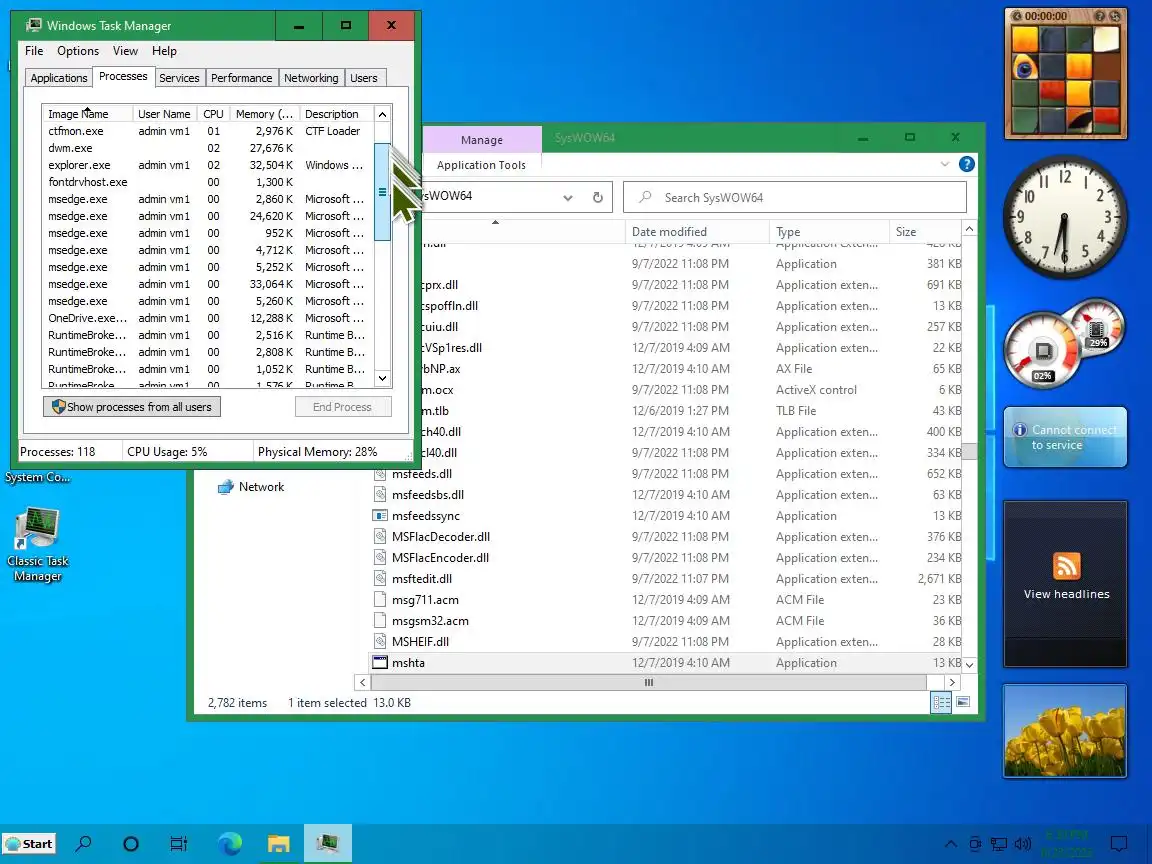
Task: Select ctfmon.exe process row
Action: coord(207,131)
